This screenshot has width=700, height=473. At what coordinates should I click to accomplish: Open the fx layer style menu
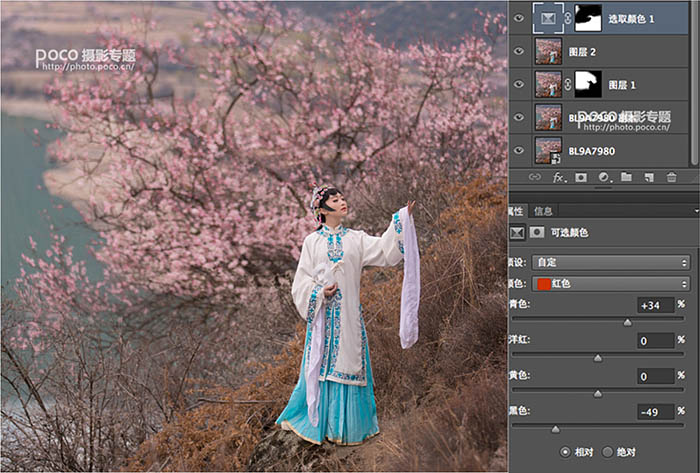(559, 178)
